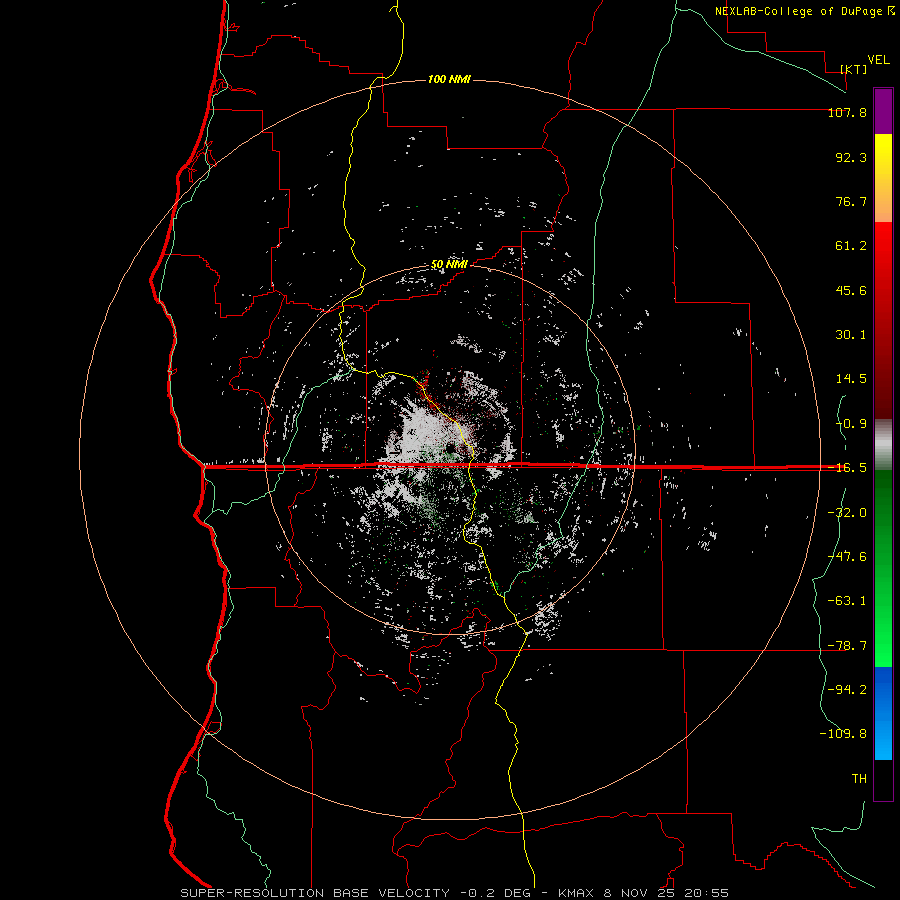Click the 107.8 velocity scale value
Screen dimensions: 900x900
tap(847, 112)
